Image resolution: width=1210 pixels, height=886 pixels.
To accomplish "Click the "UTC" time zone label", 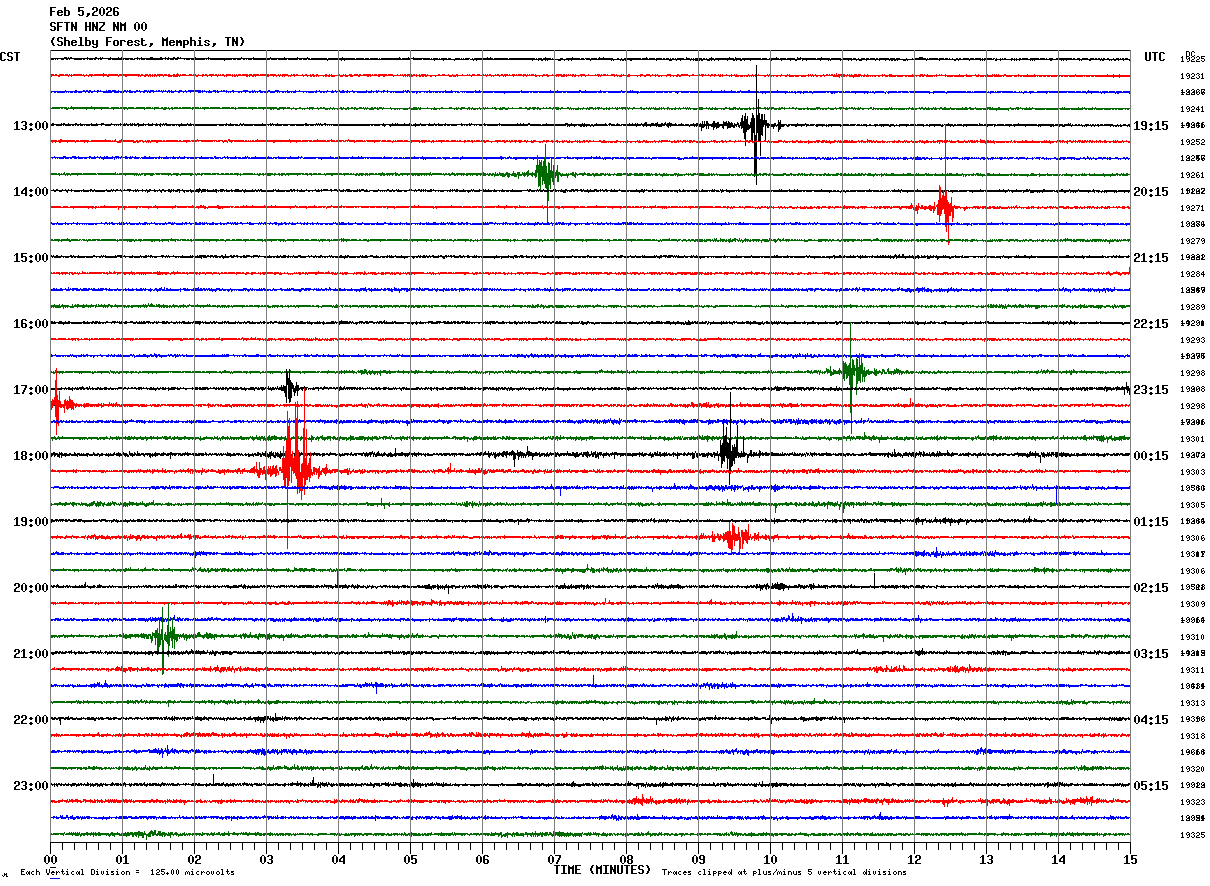I will 1155,57.
